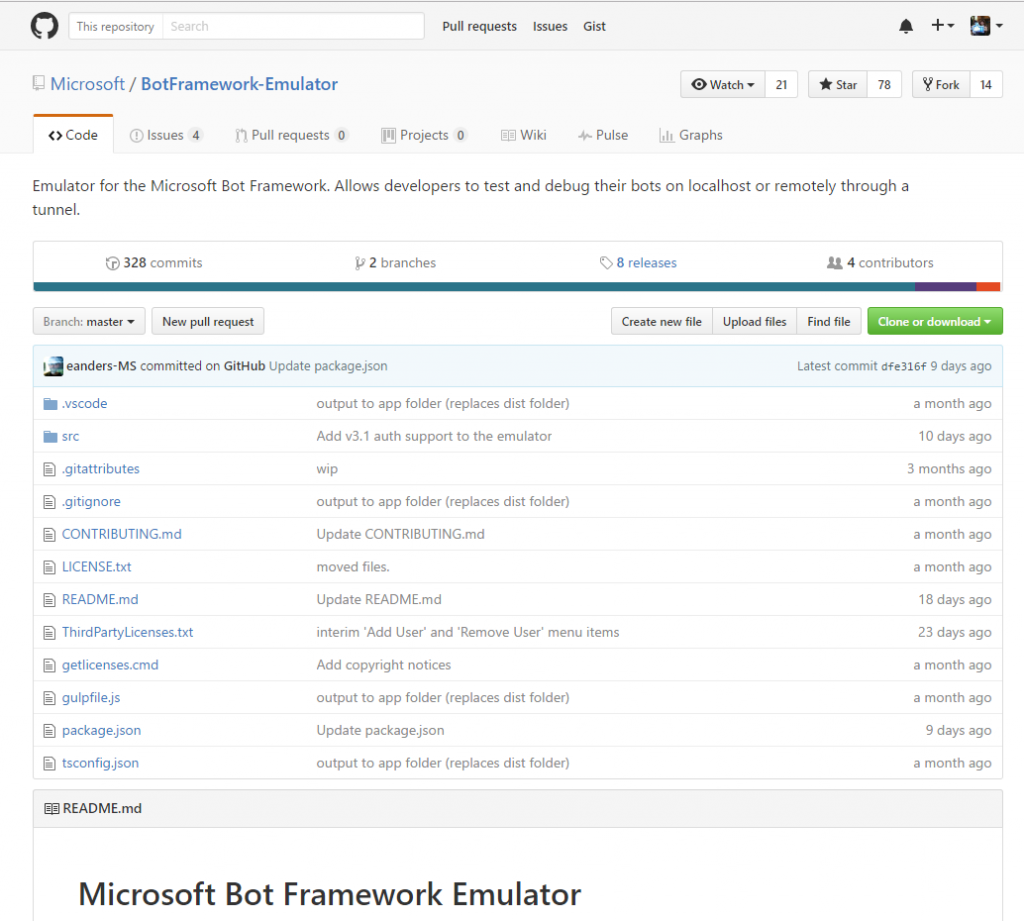Screen dimensions: 1024x921
Task: Click the .vscode folder icon
Action: [x=50, y=404]
